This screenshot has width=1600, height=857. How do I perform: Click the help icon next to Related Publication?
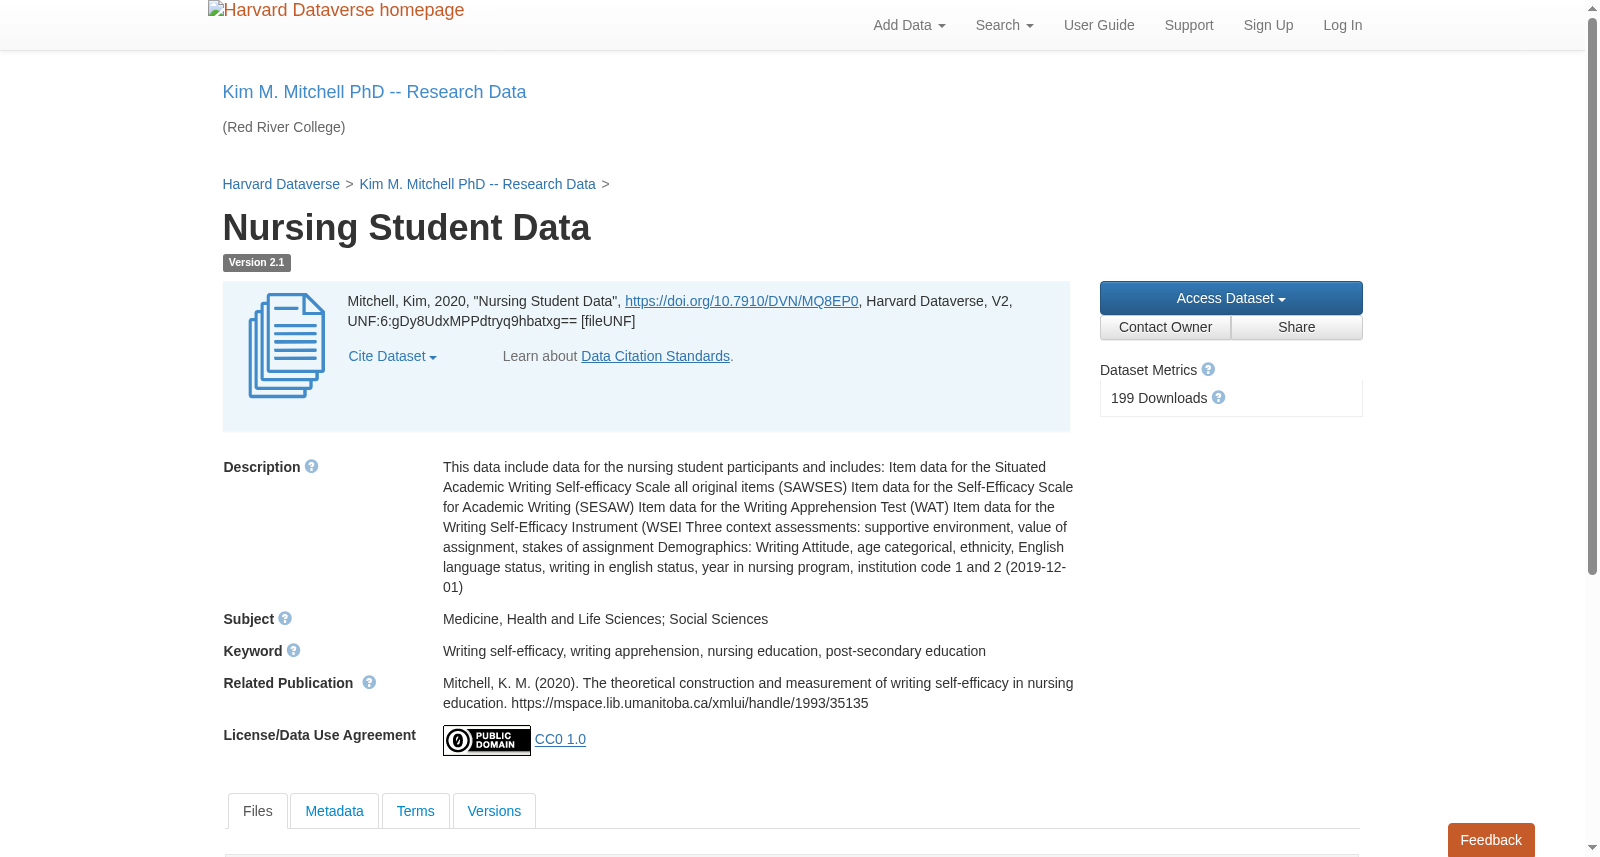[x=369, y=682]
